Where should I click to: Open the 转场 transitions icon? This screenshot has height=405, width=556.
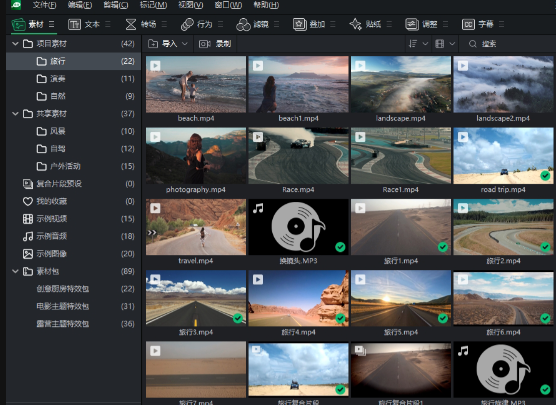coord(131,24)
